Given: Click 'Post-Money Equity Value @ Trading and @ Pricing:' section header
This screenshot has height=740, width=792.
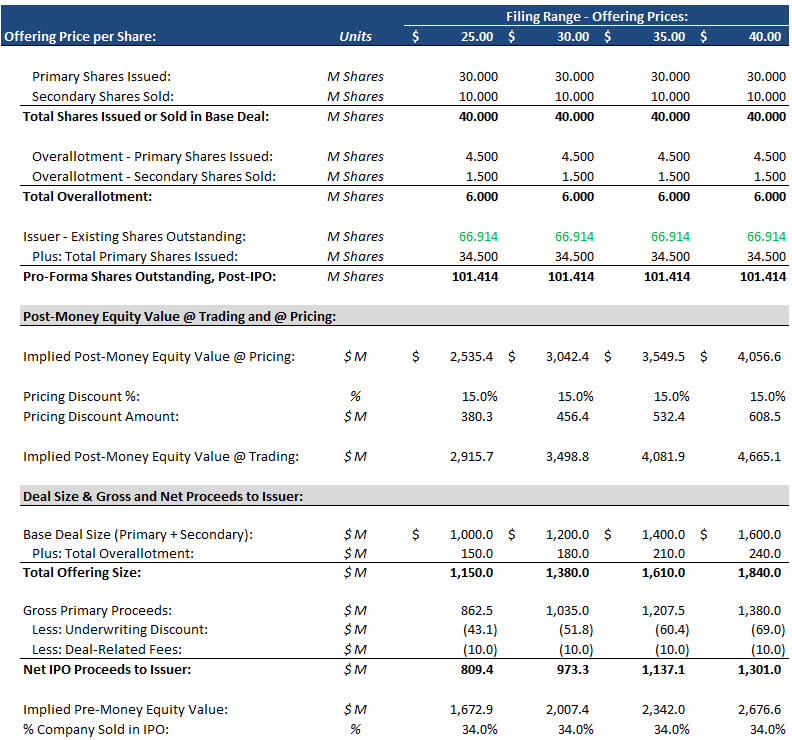Looking at the screenshot, I should [x=179, y=317].
